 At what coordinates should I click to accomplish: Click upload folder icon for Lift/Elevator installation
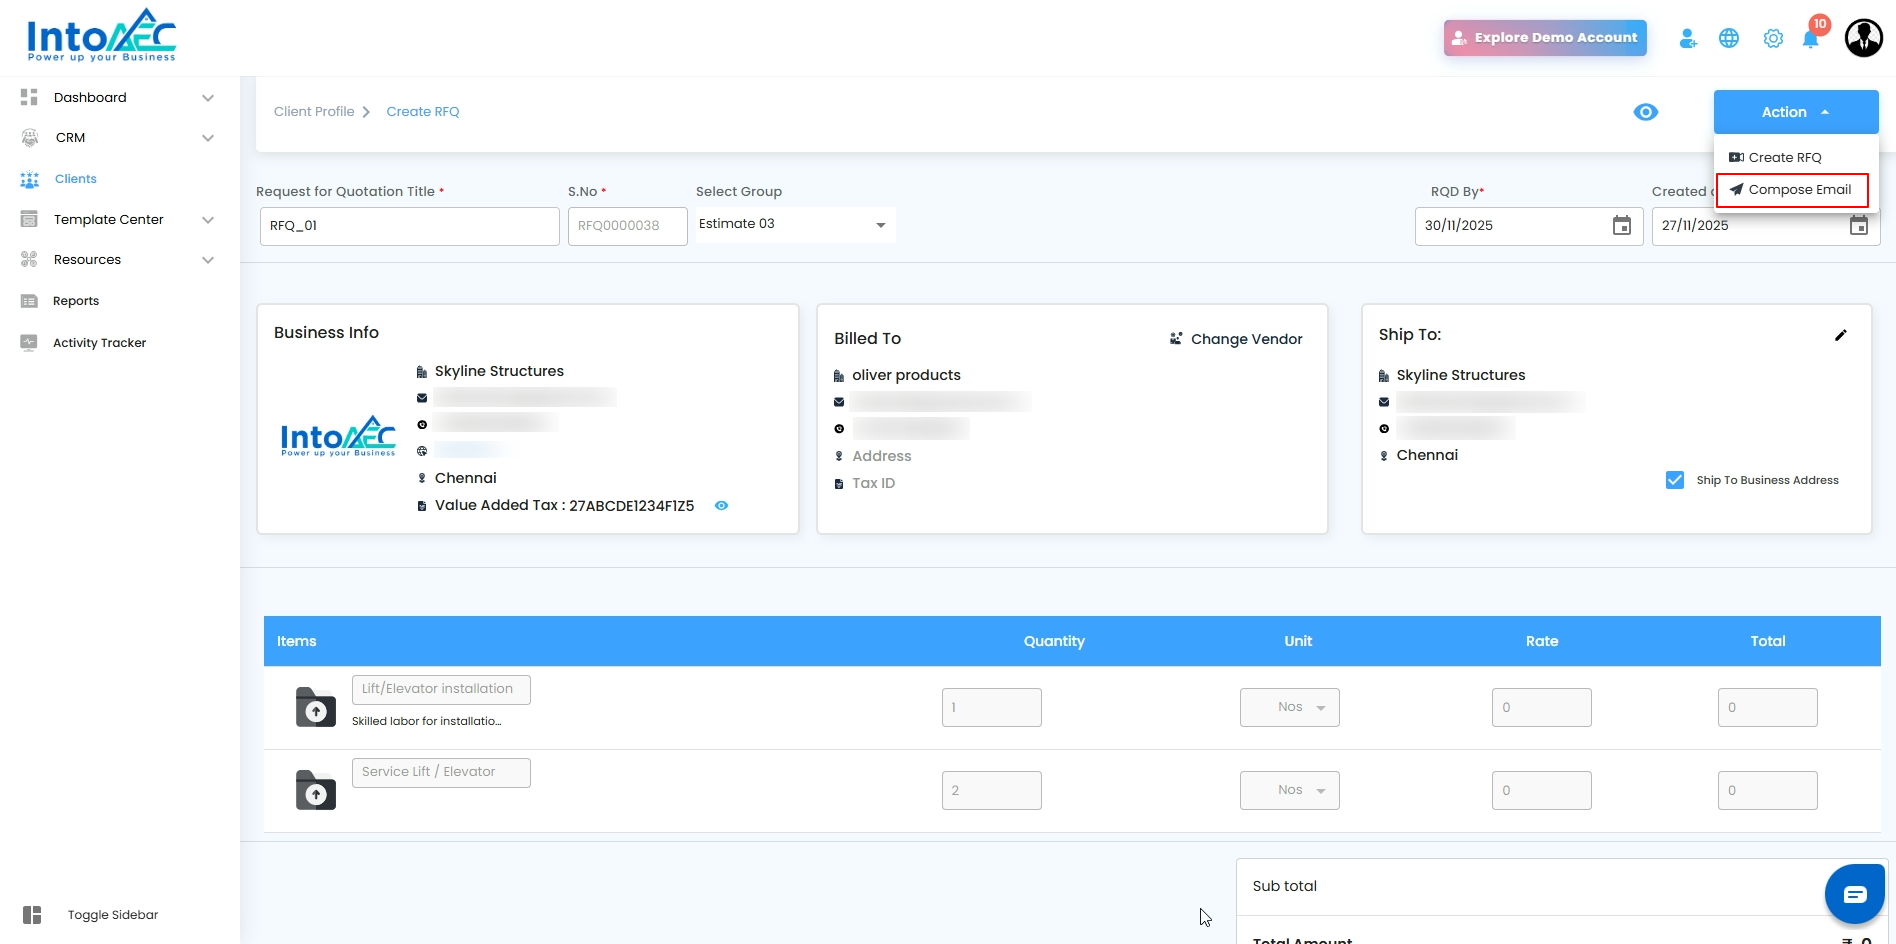[x=316, y=707]
